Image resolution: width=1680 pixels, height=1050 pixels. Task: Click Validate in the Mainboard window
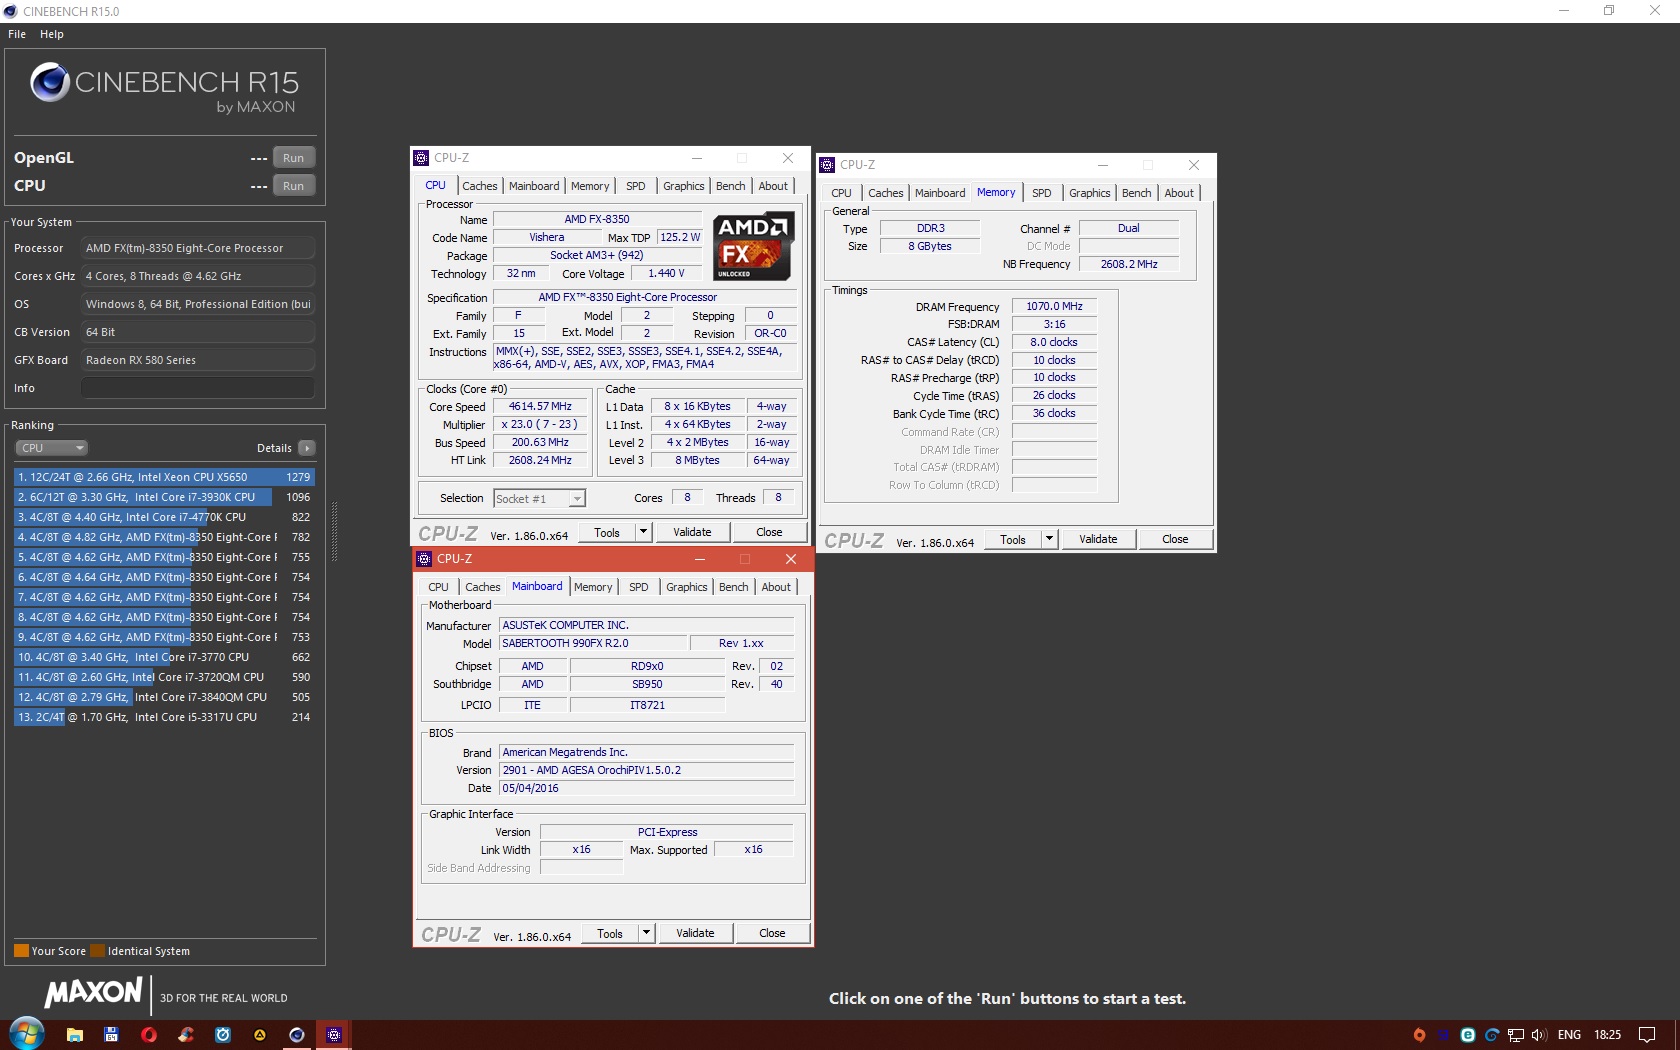pyautogui.click(x=695, y=933)
